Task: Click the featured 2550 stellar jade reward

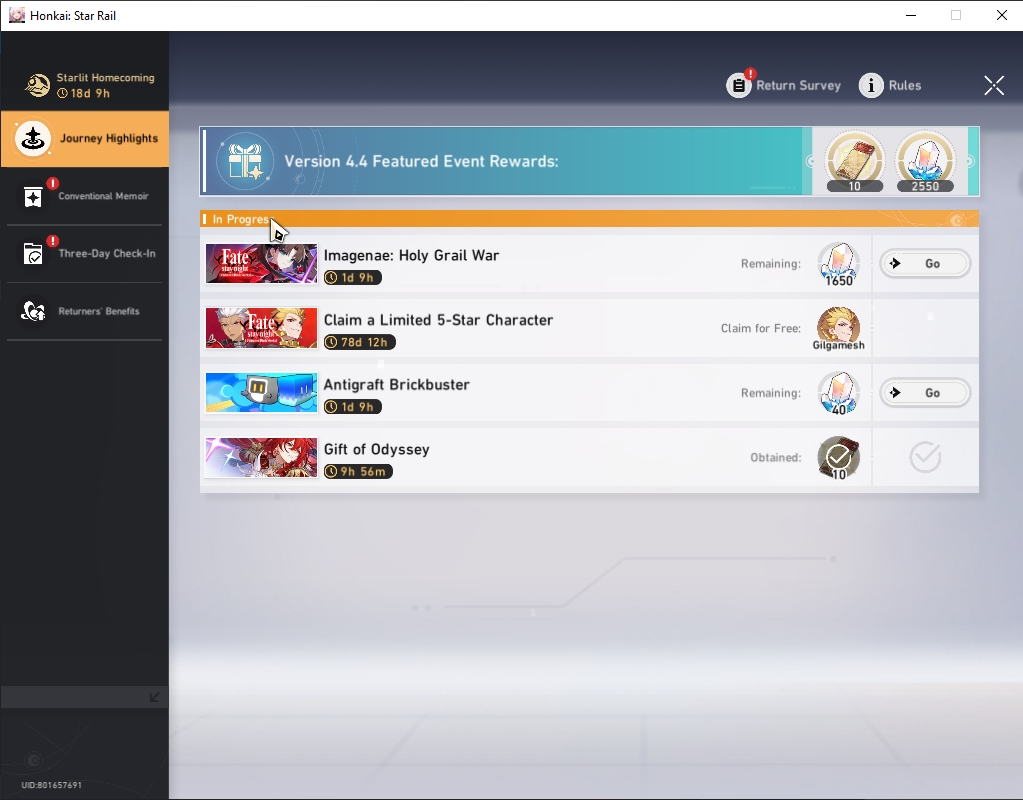Action: point(925,161)
